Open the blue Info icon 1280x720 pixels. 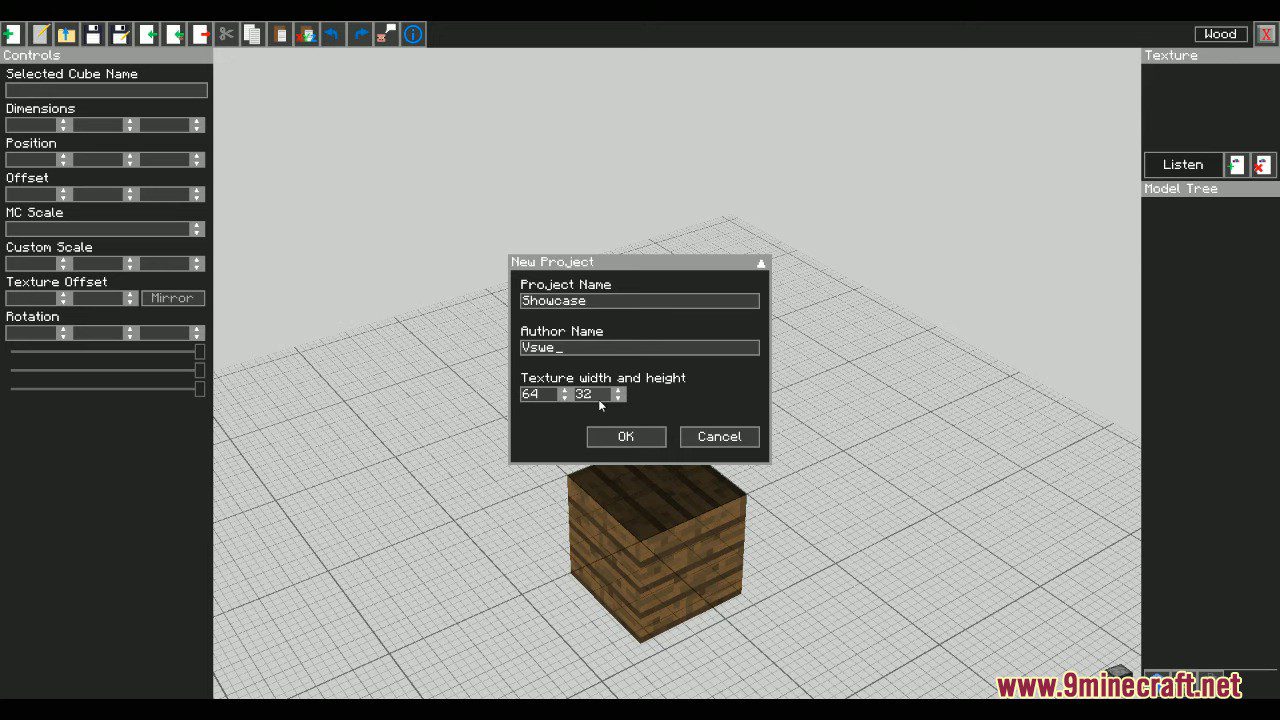pos(413,35)
